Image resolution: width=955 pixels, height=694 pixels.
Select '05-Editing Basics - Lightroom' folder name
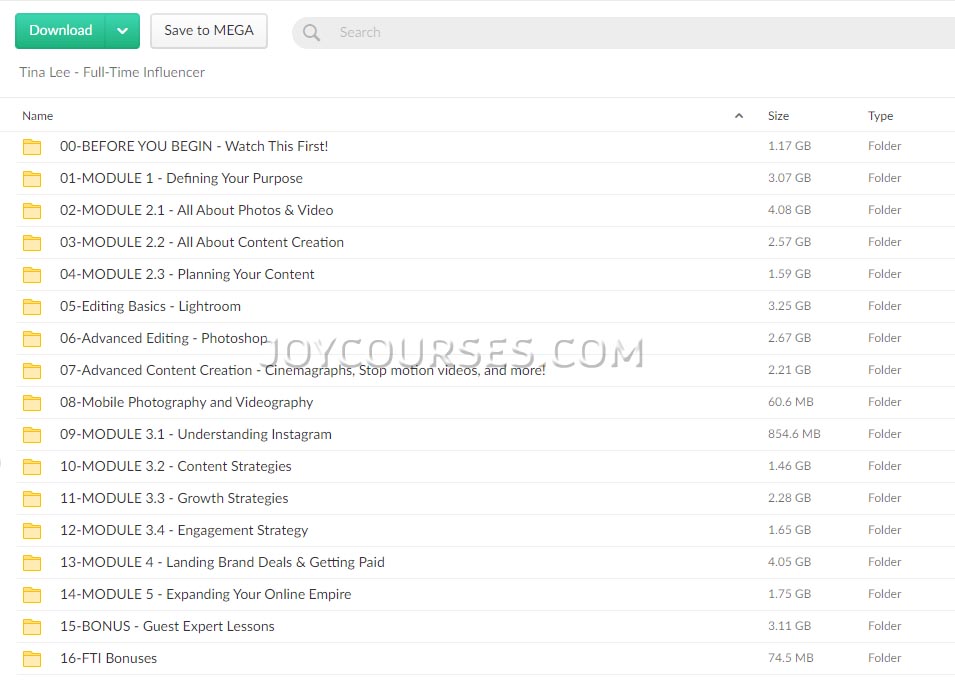(x=150, y=306)
